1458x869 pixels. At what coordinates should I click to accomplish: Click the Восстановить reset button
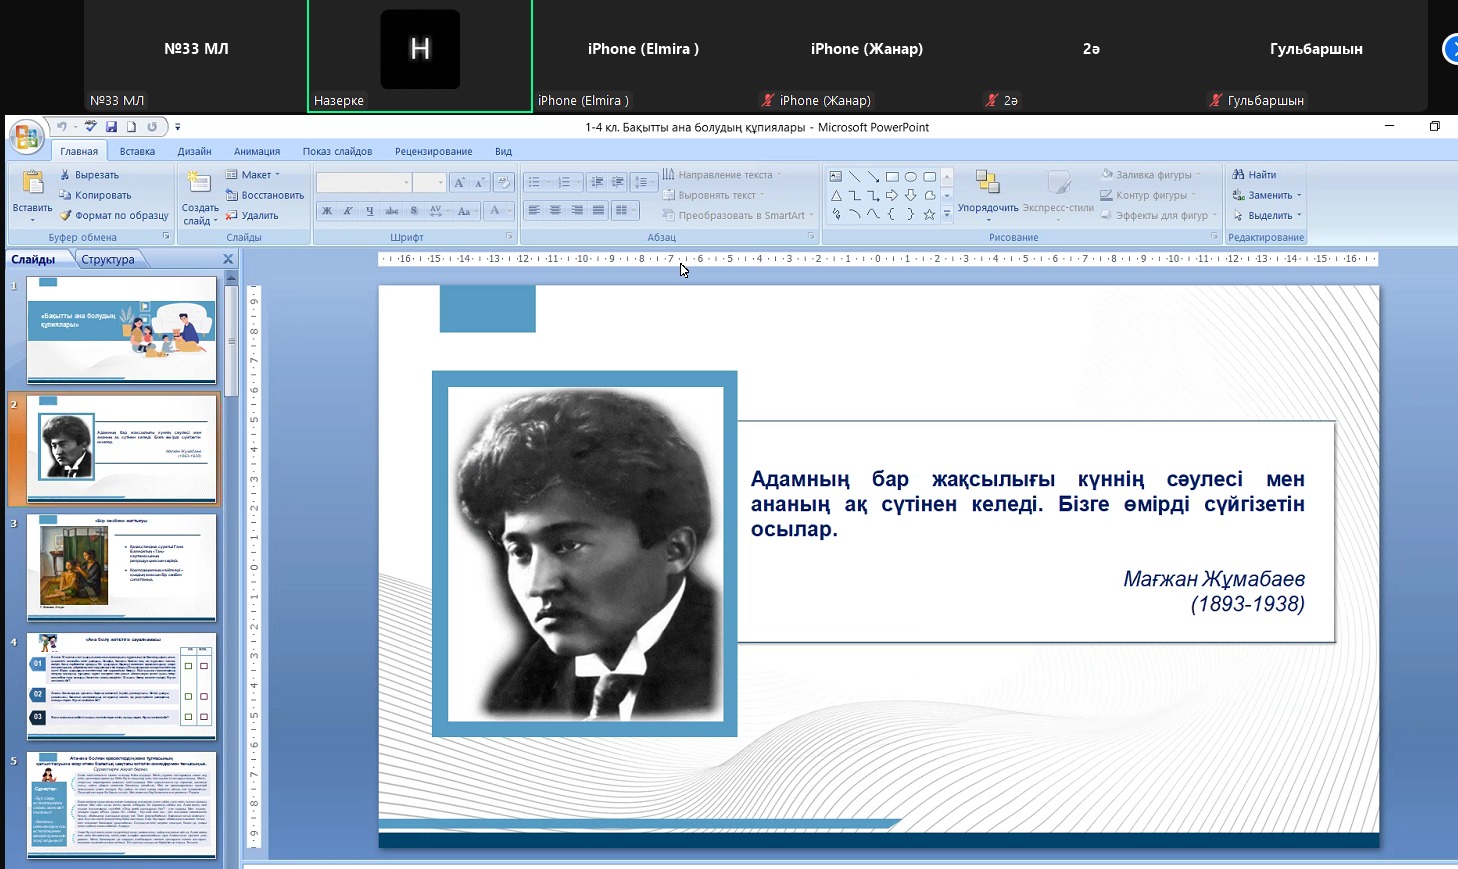(264, 196)
